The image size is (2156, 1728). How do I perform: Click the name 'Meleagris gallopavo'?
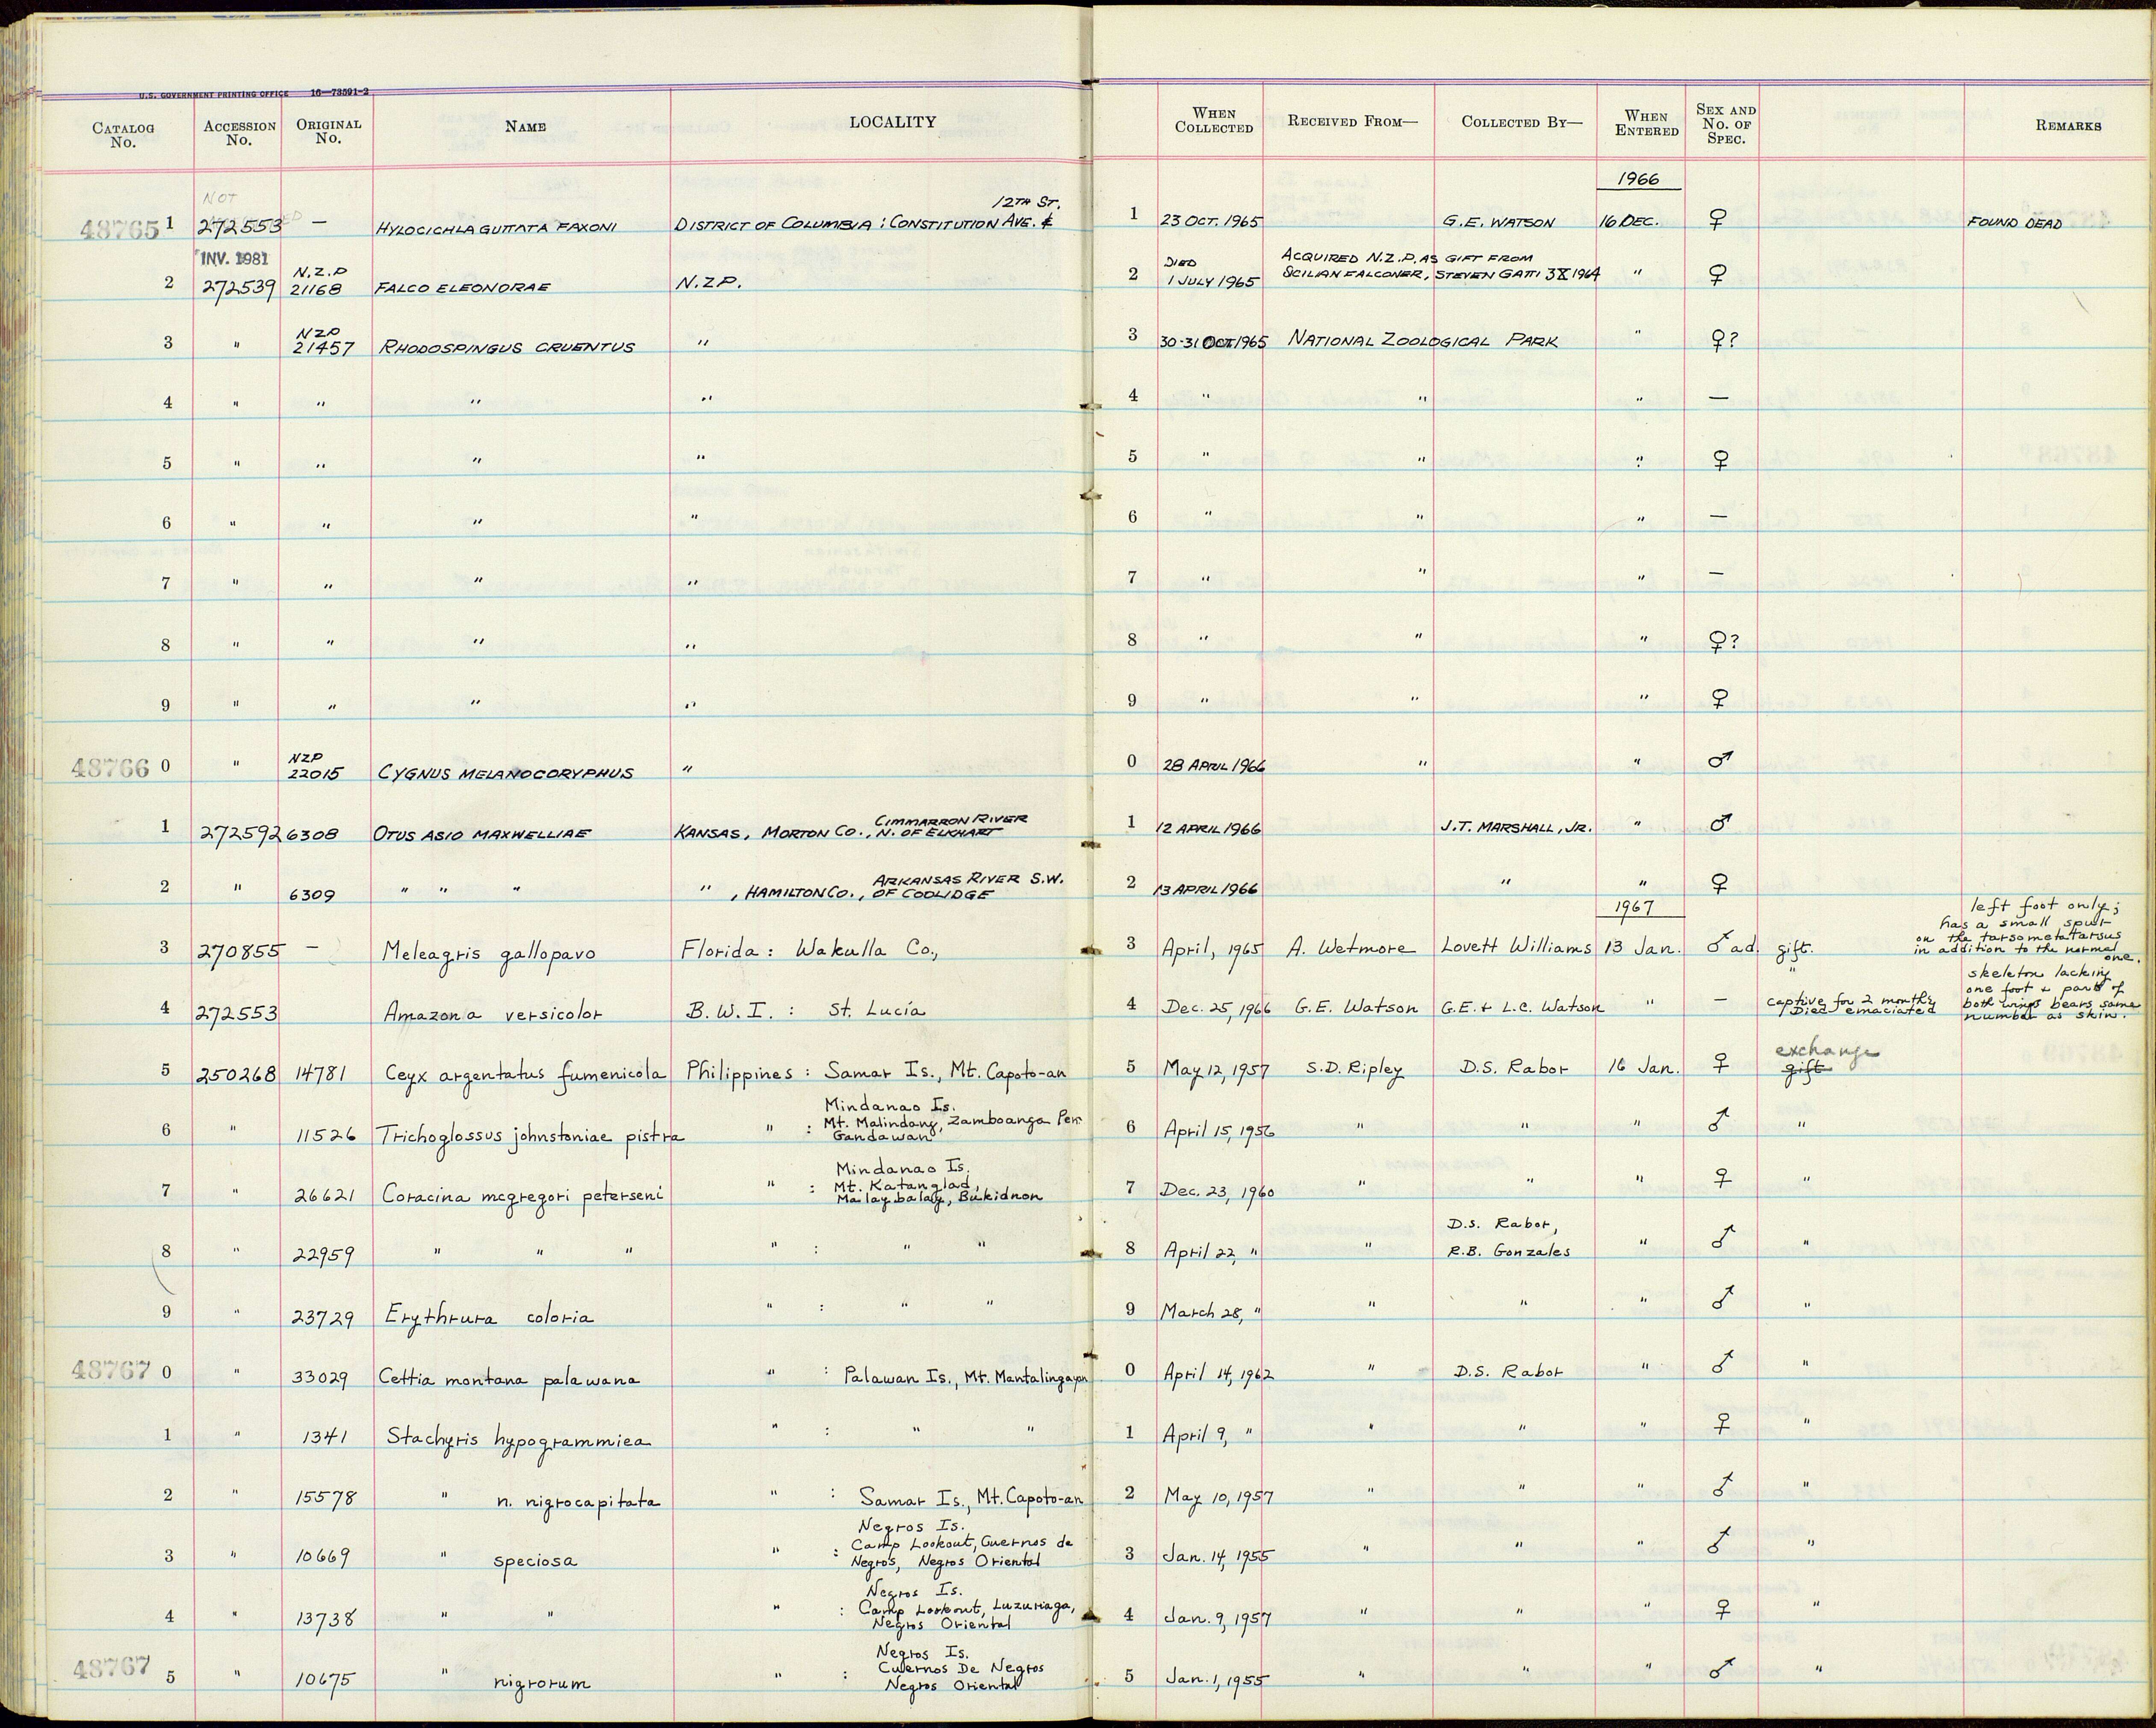(x=490, y=953)
